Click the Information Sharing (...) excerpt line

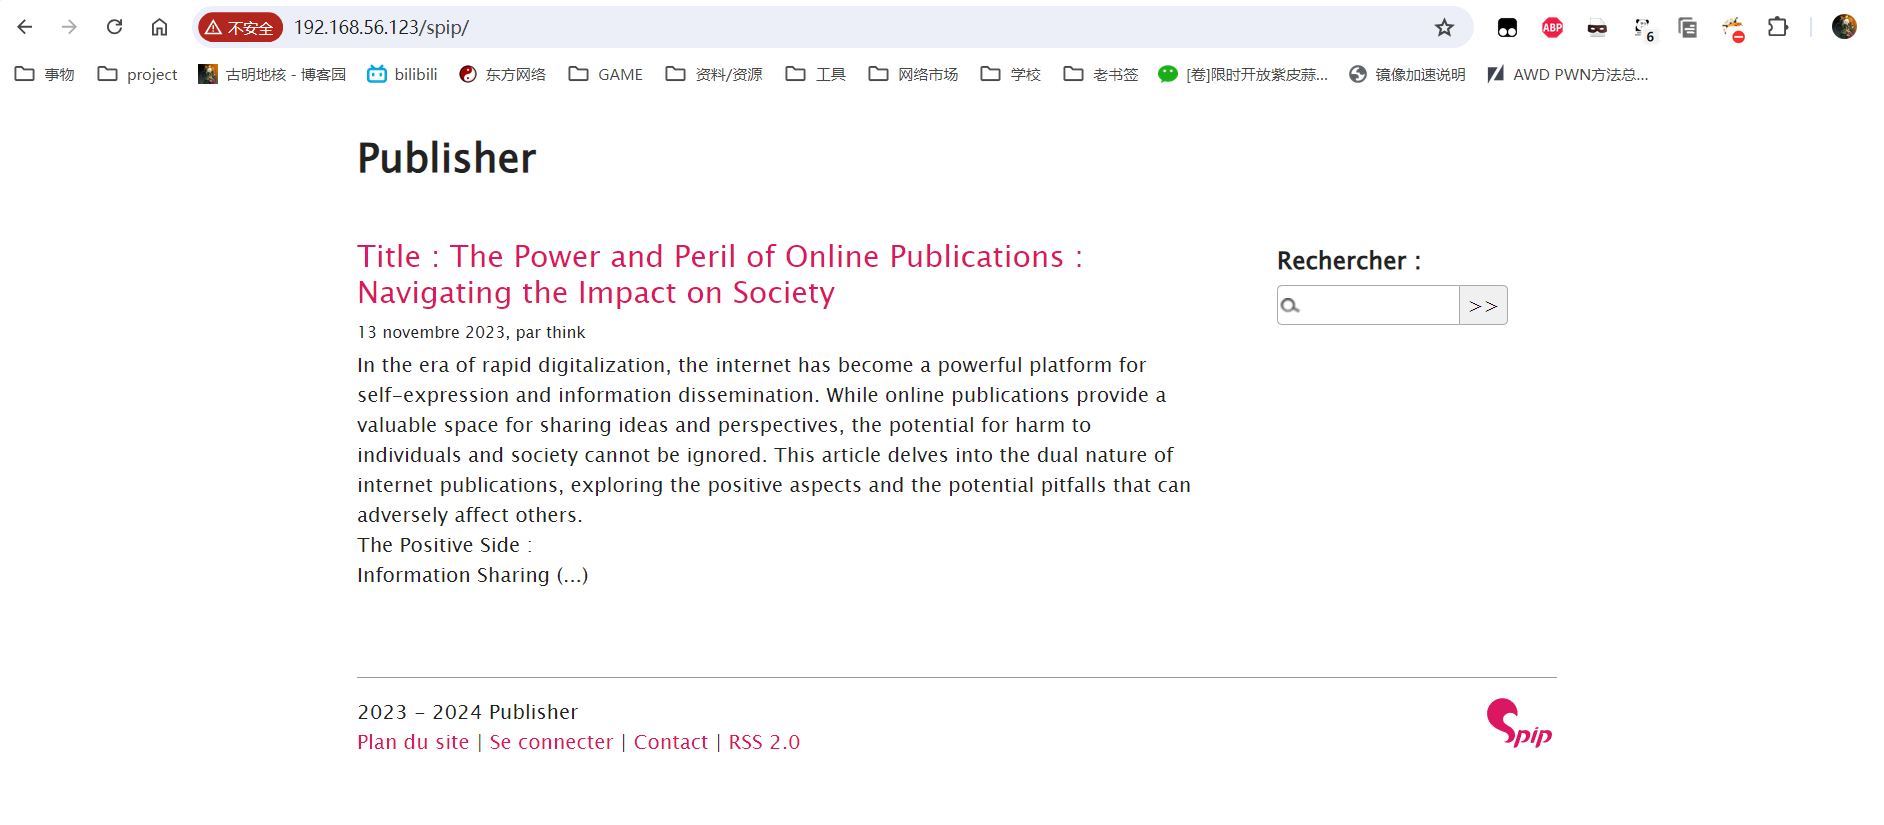473,575
